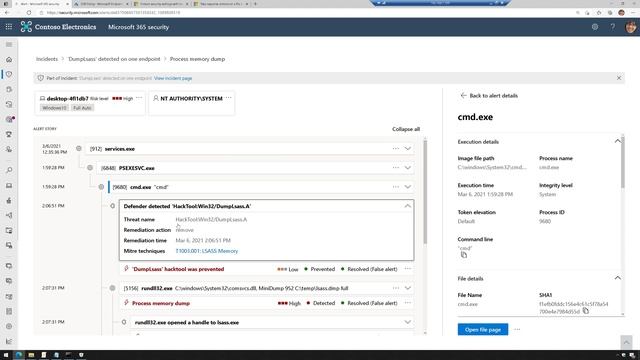Open a new browser tab

click(x=255, y=4)
